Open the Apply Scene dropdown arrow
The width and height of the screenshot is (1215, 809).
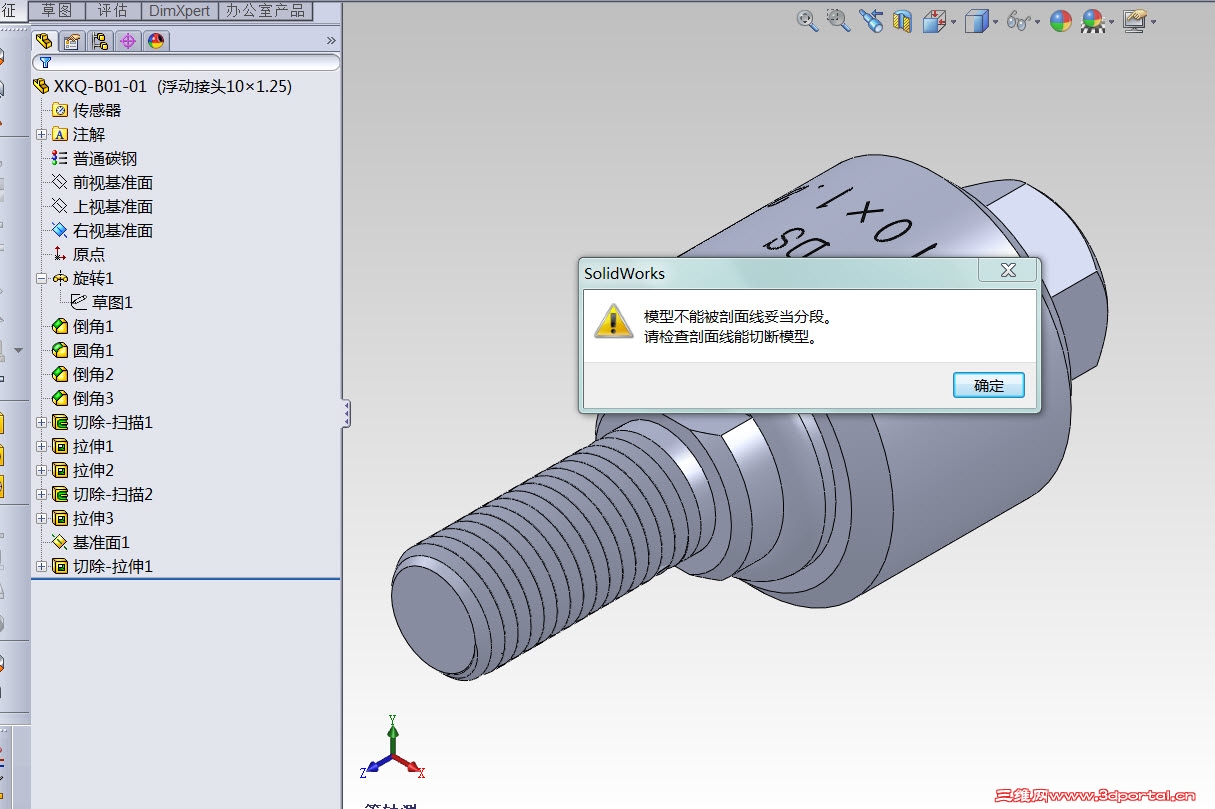(1111, 22)
